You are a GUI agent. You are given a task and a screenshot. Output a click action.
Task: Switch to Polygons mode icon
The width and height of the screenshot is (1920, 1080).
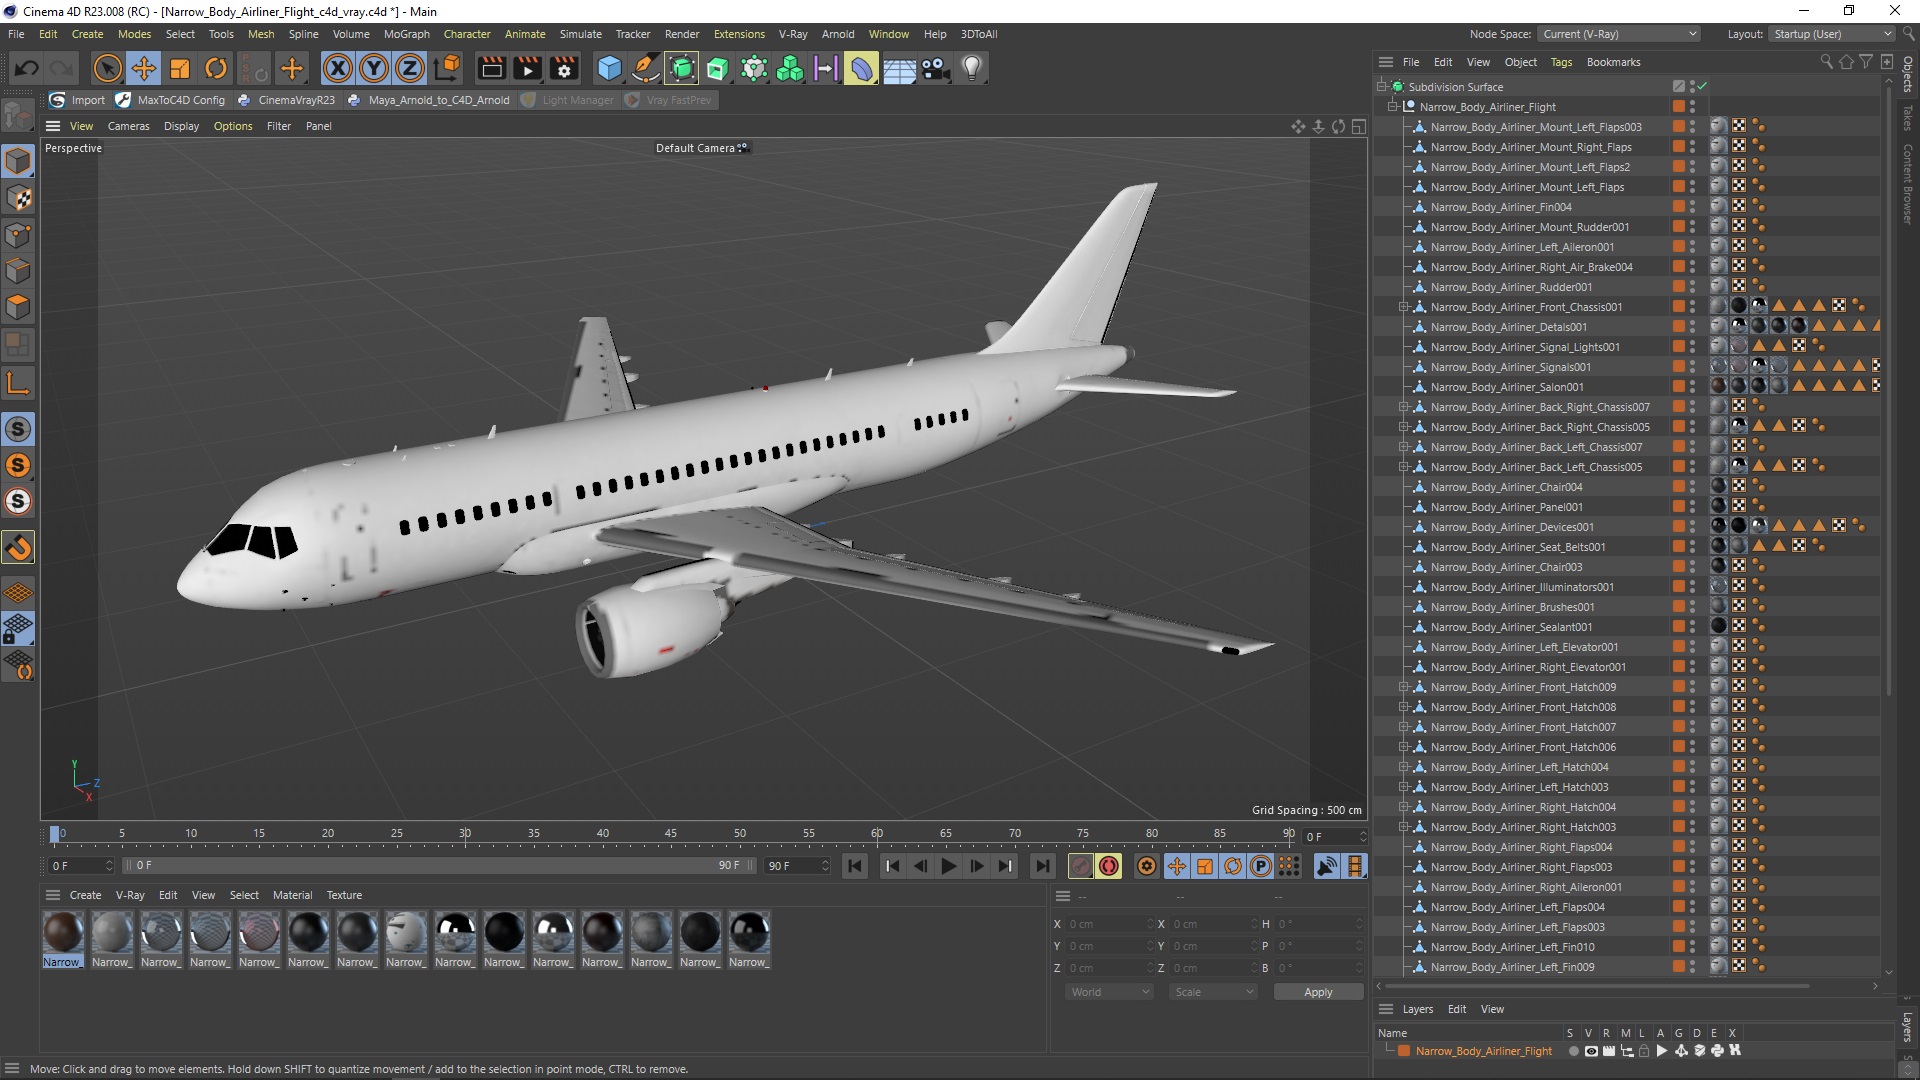18,306
